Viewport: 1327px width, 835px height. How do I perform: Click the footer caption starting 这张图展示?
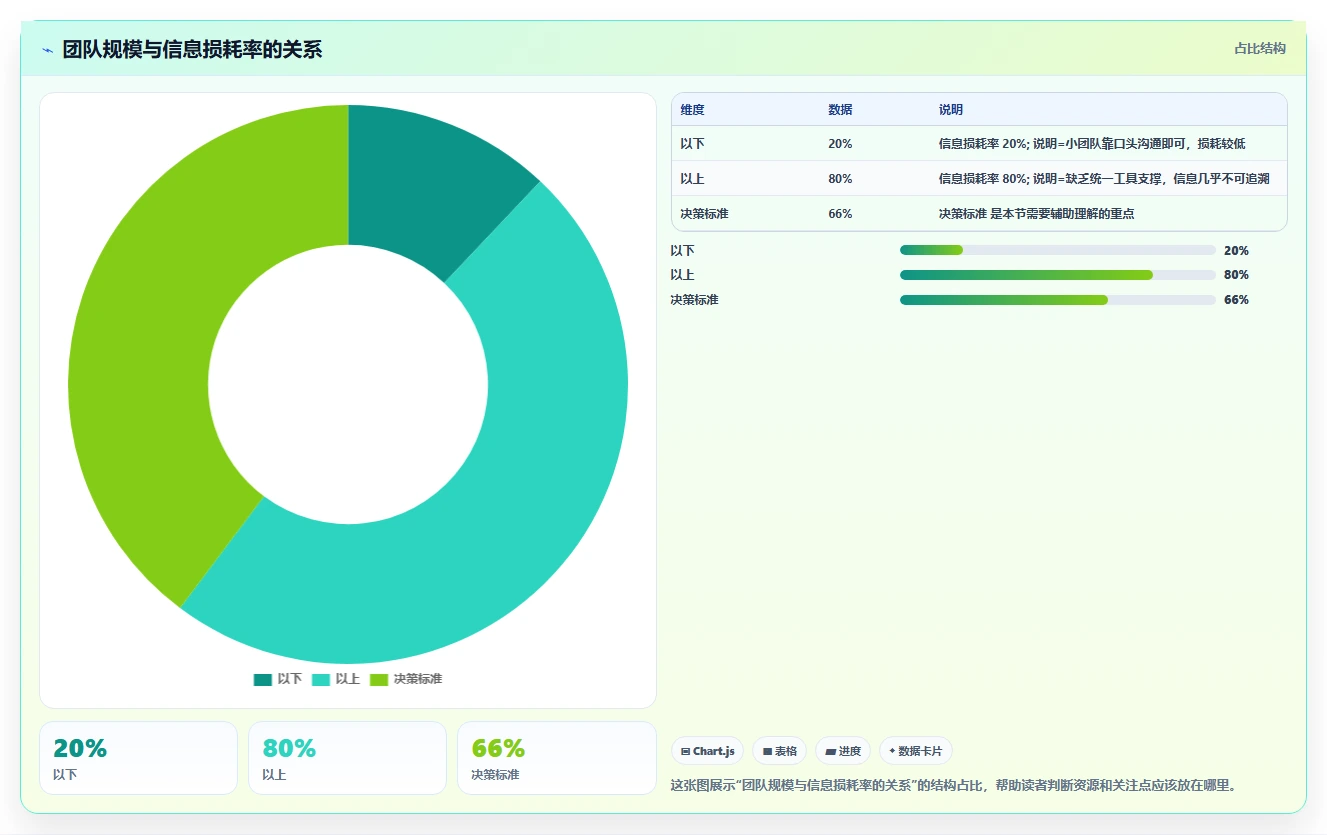click(x=955, y=786)
